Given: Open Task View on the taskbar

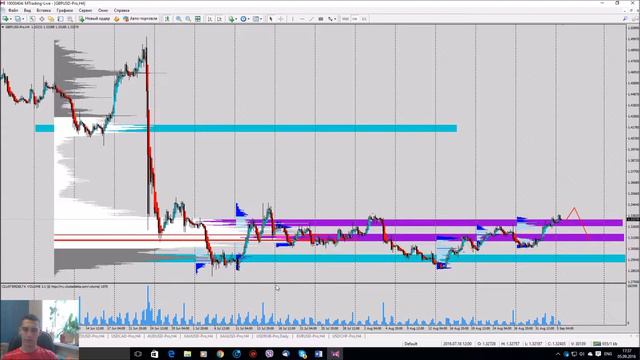Looking at the screenshot, I should 138,354.
